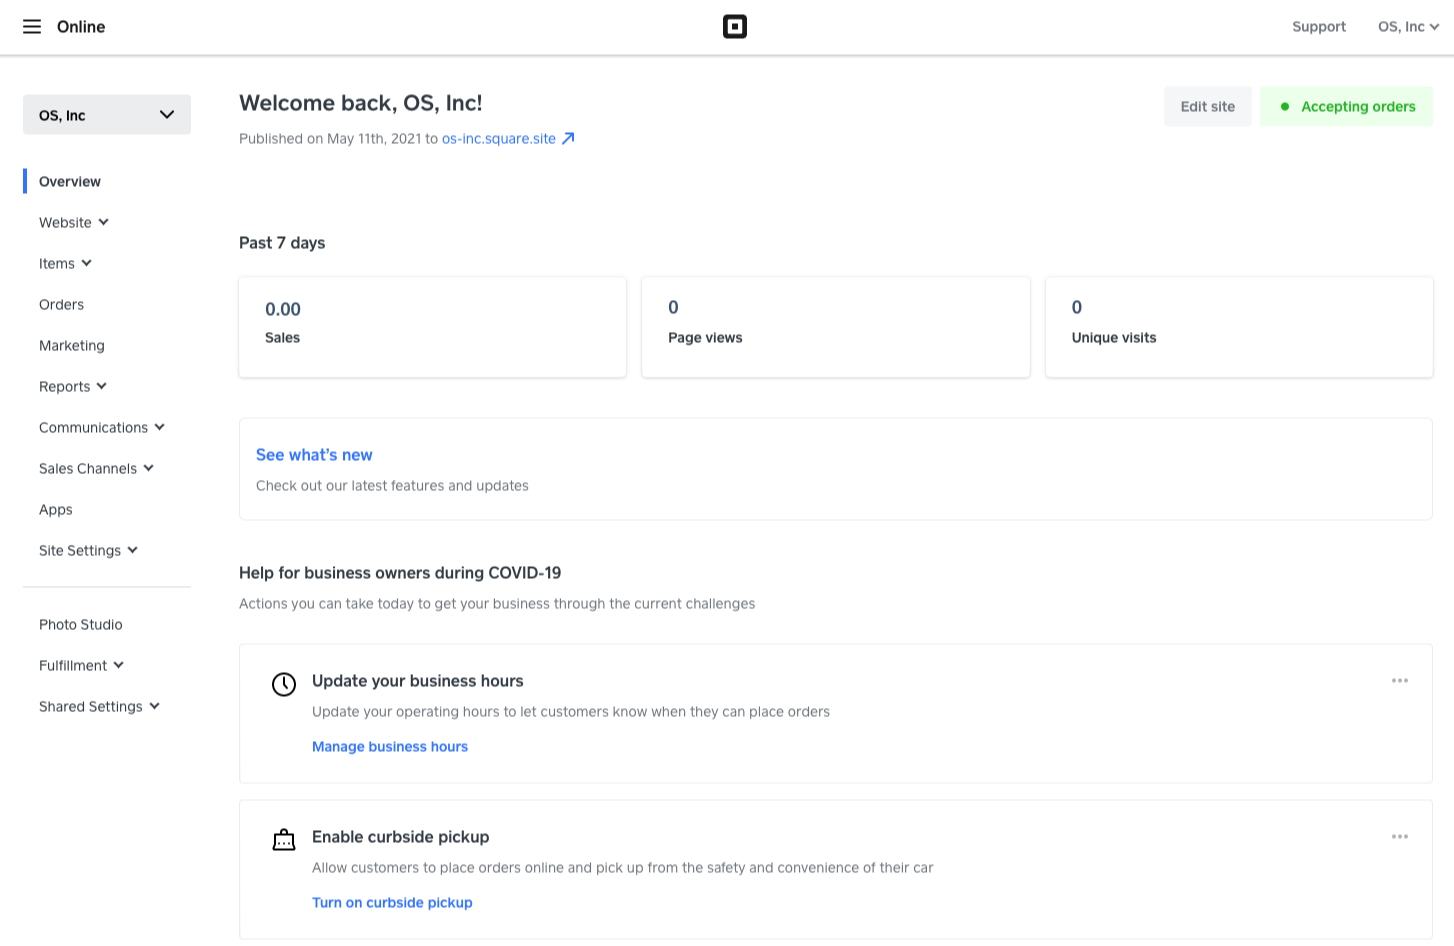The height and width of the screenshot is (946, 1454).
Task: Expand the Shared Settings menu section
Action: 100,707
